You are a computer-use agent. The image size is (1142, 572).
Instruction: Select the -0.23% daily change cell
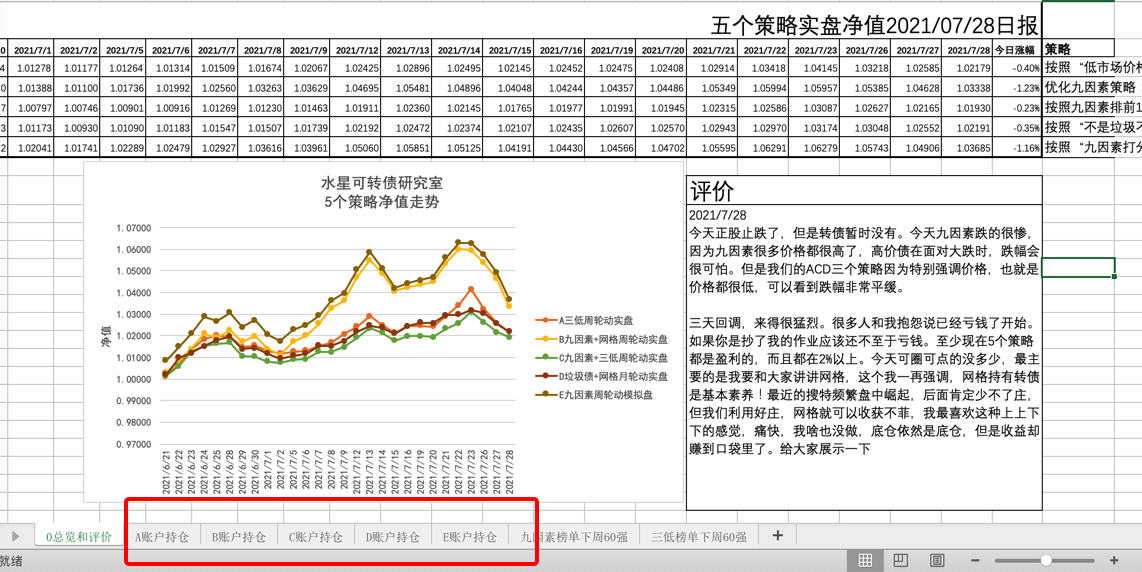coord(1018,107)
